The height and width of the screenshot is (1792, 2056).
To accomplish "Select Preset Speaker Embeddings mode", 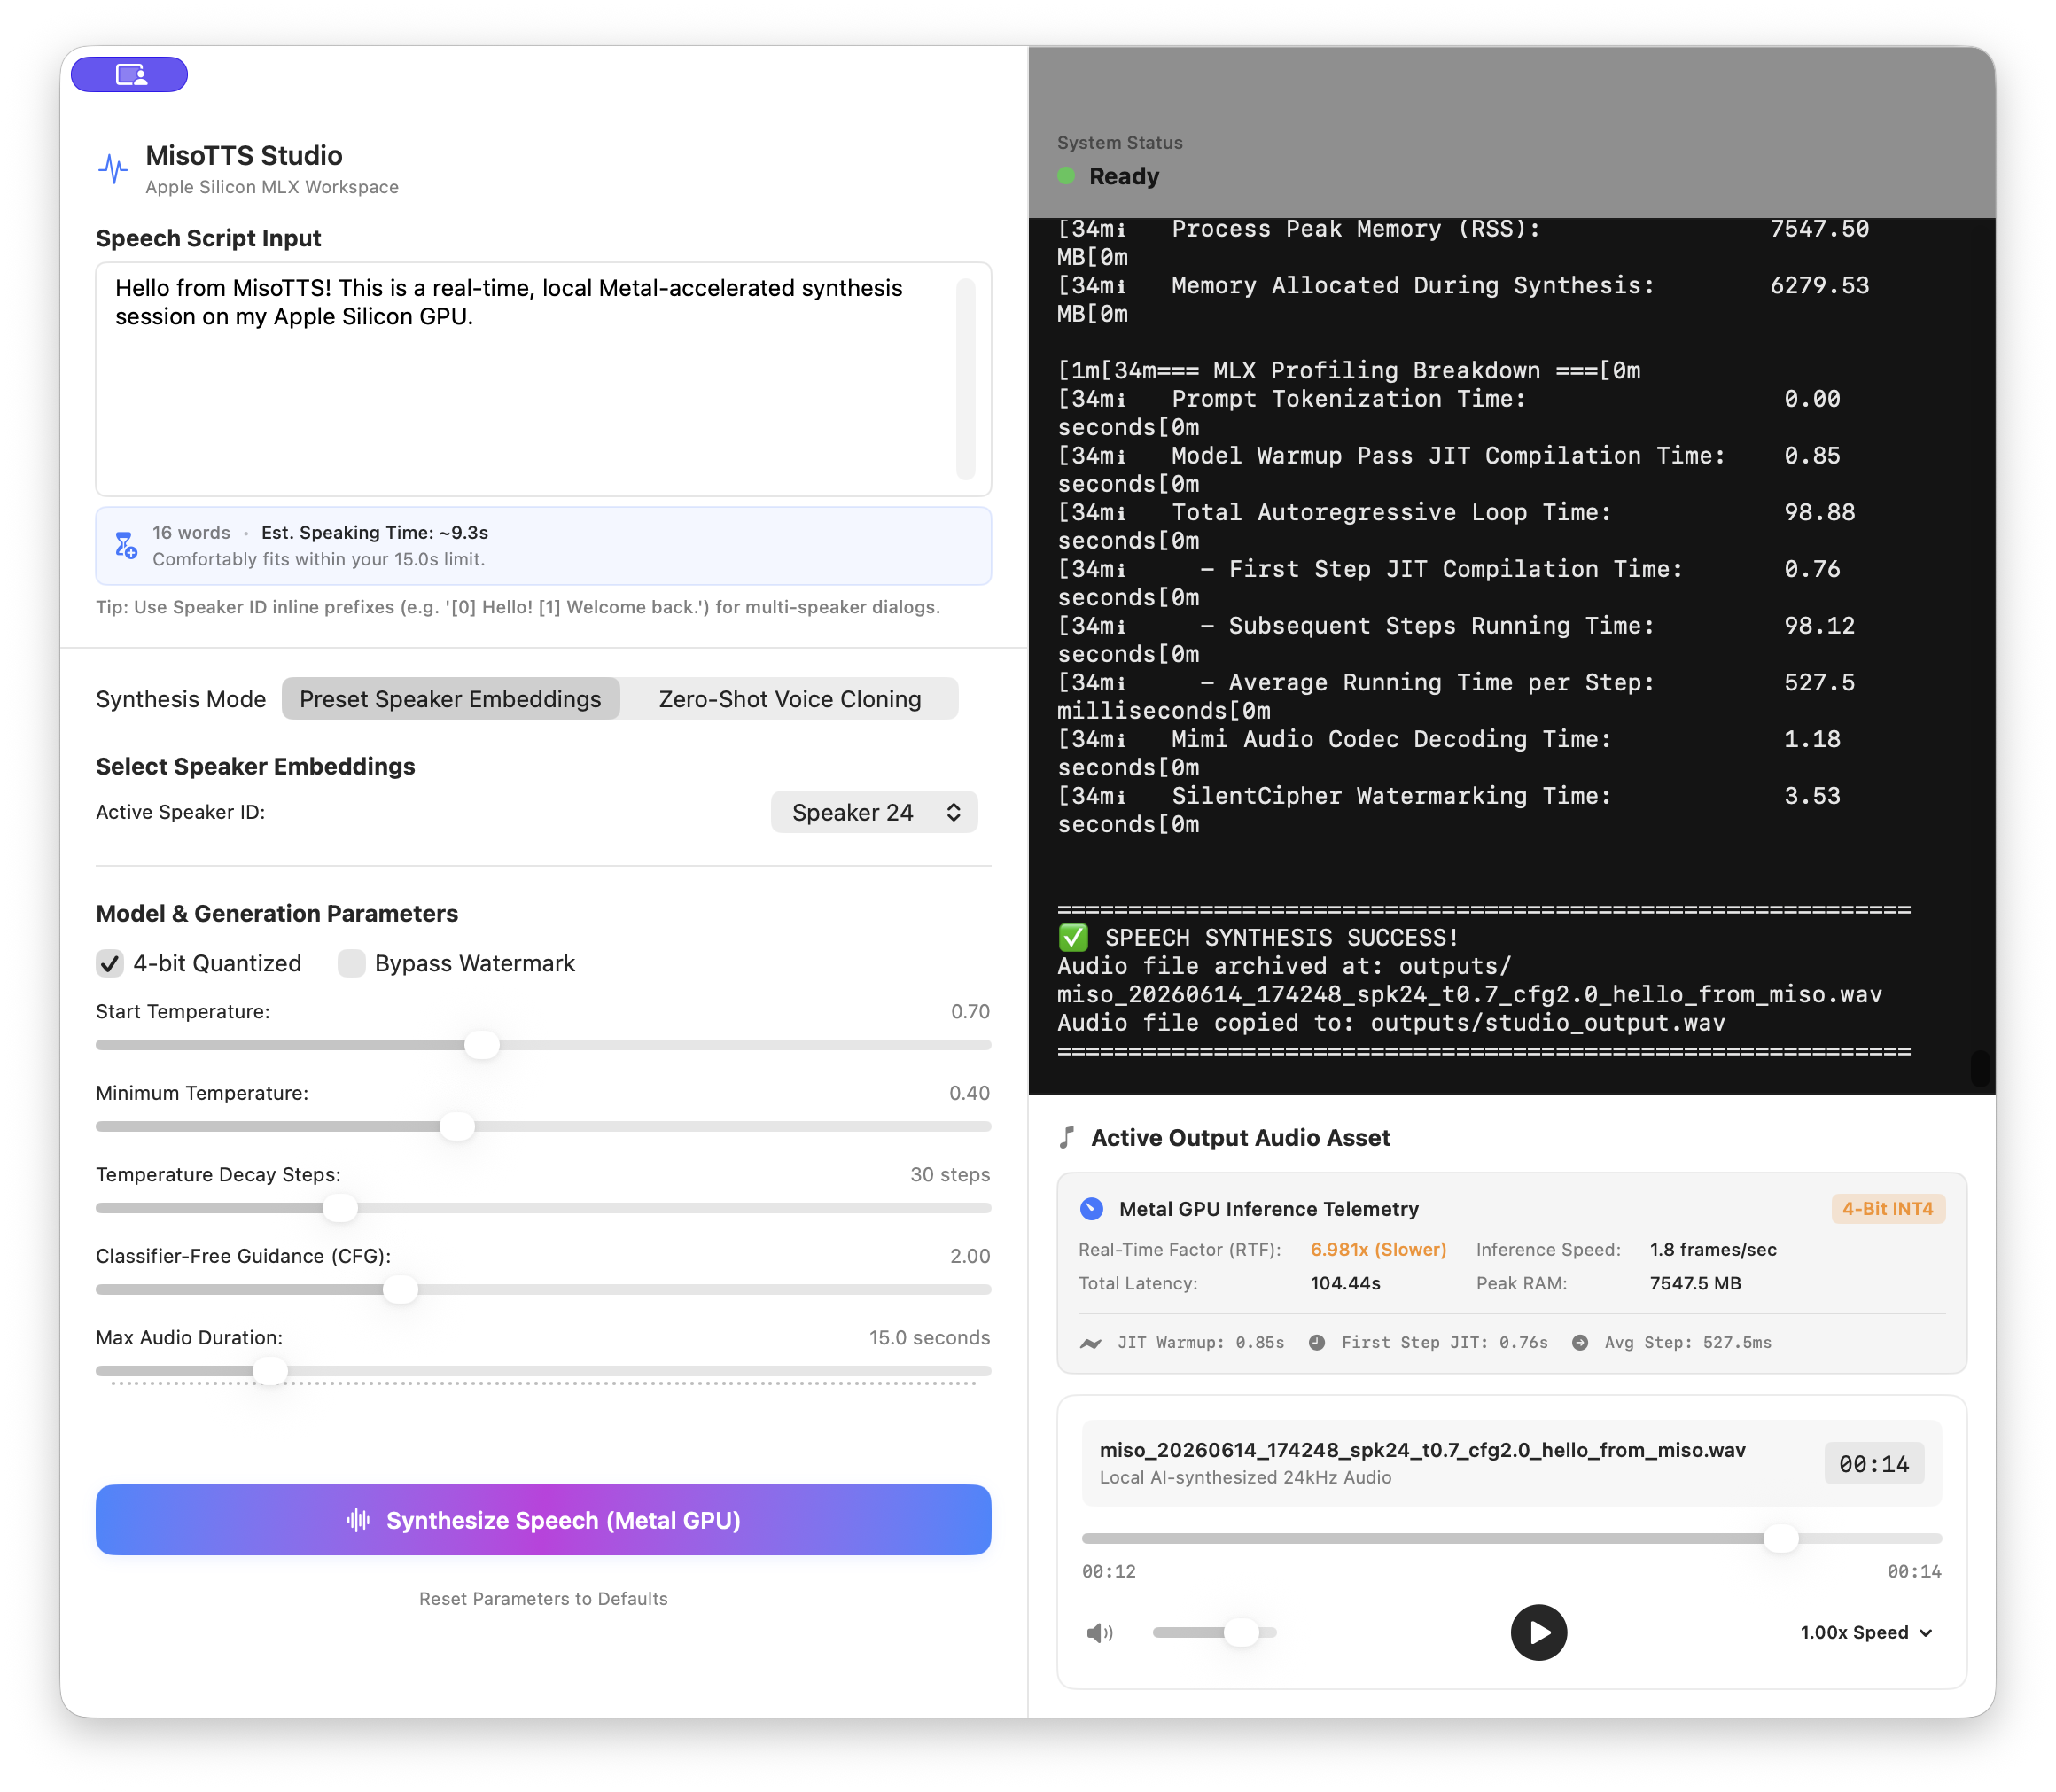I will coord(450,699).
